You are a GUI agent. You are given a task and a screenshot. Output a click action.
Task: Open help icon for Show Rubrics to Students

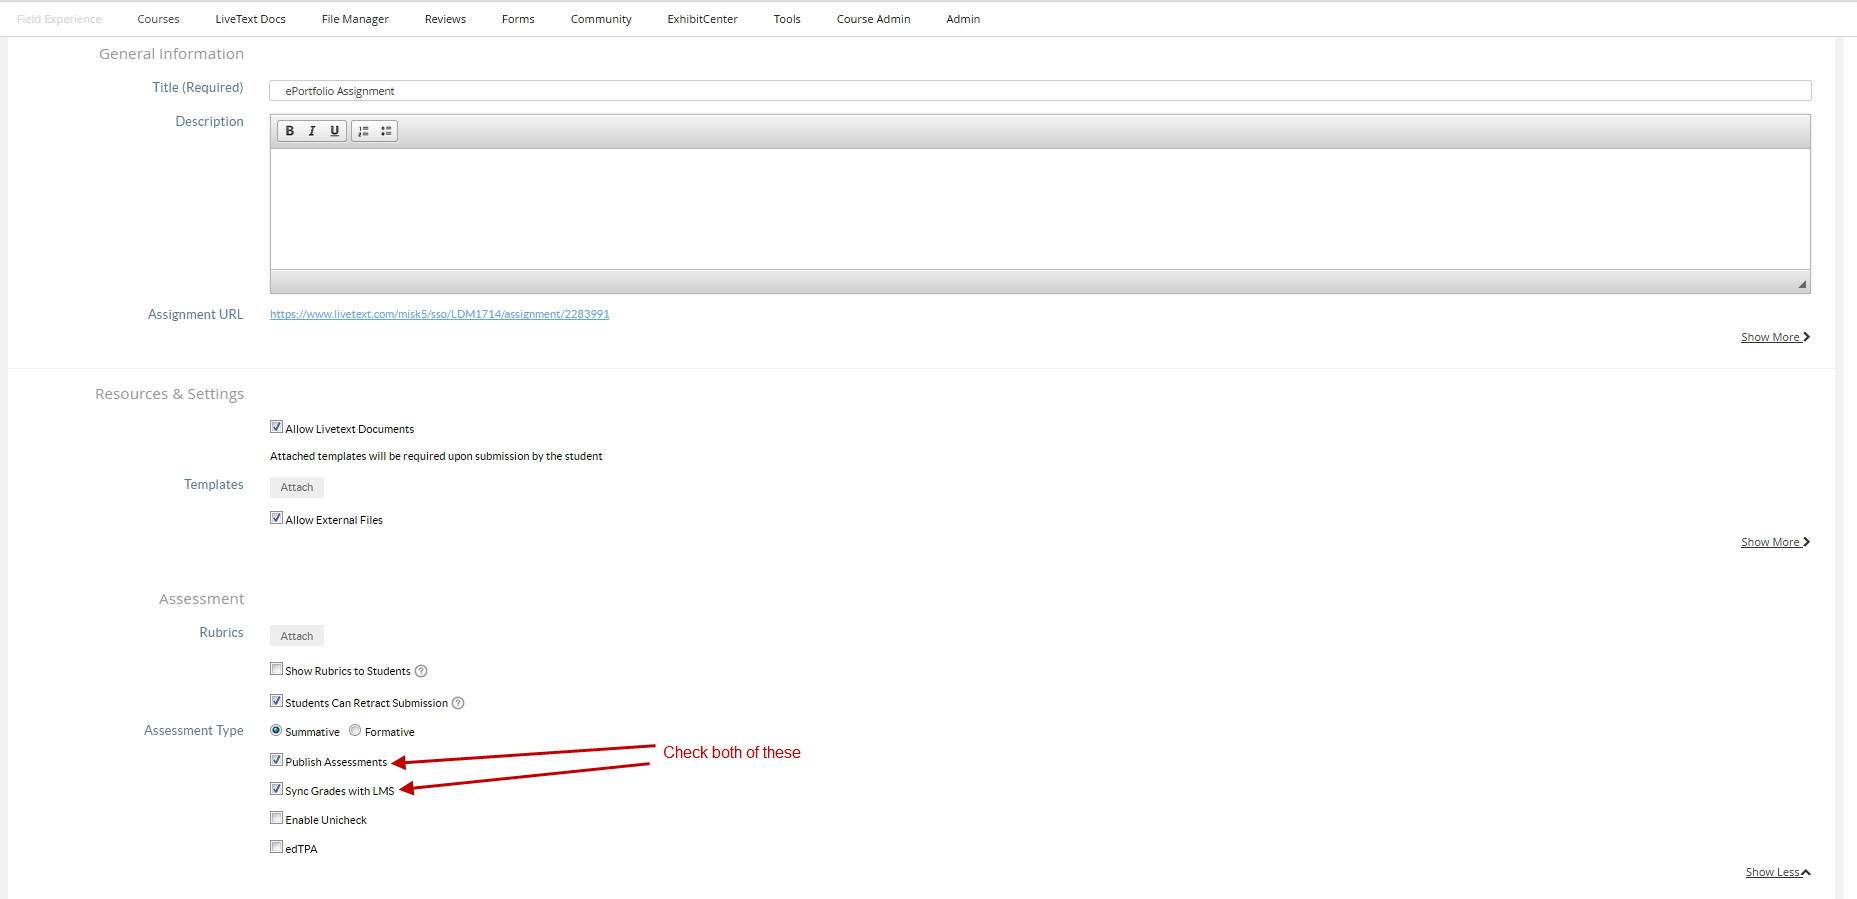421,671
